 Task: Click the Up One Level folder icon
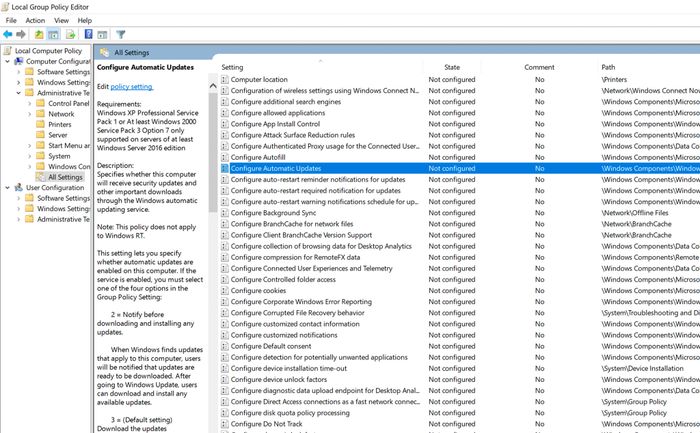click(39, 34)
